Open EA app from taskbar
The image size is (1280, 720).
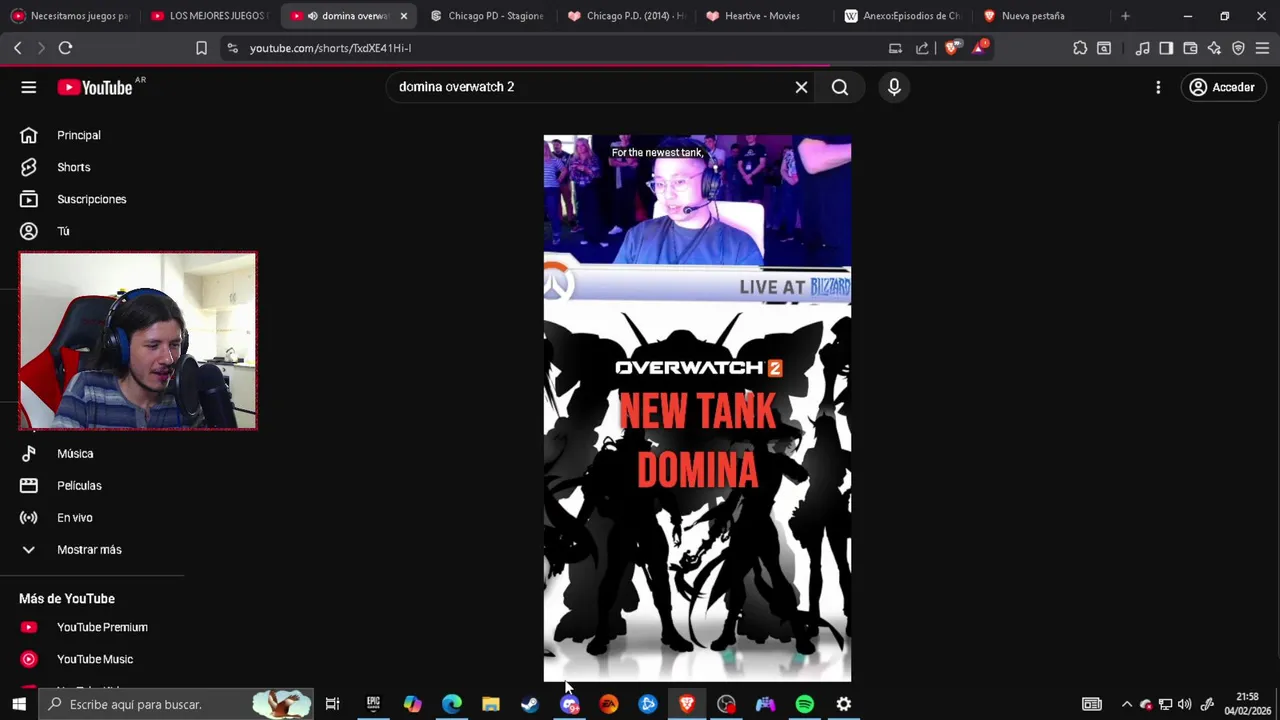coord(609,704)
